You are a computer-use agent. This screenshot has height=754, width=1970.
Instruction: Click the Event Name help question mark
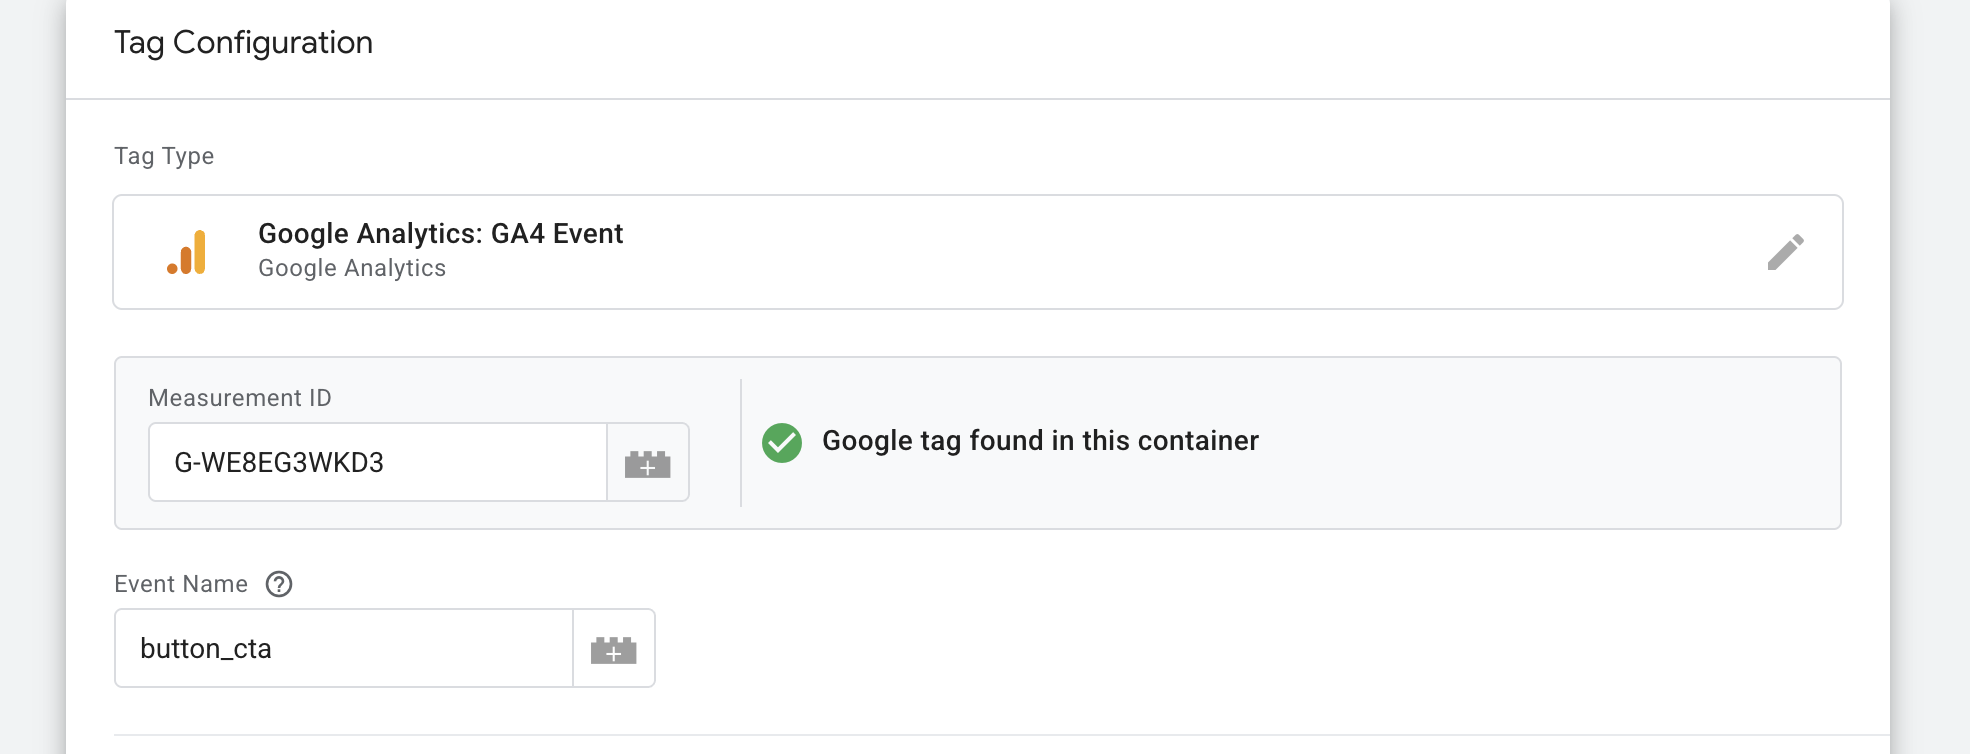pos(279,584)
